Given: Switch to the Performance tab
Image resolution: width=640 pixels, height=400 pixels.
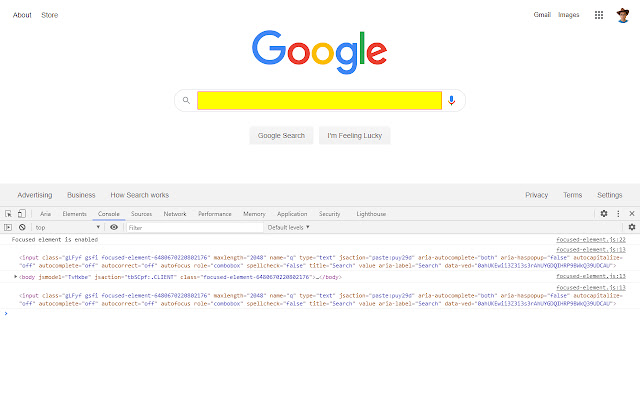Looking at the screenshot, I should 215,214.
